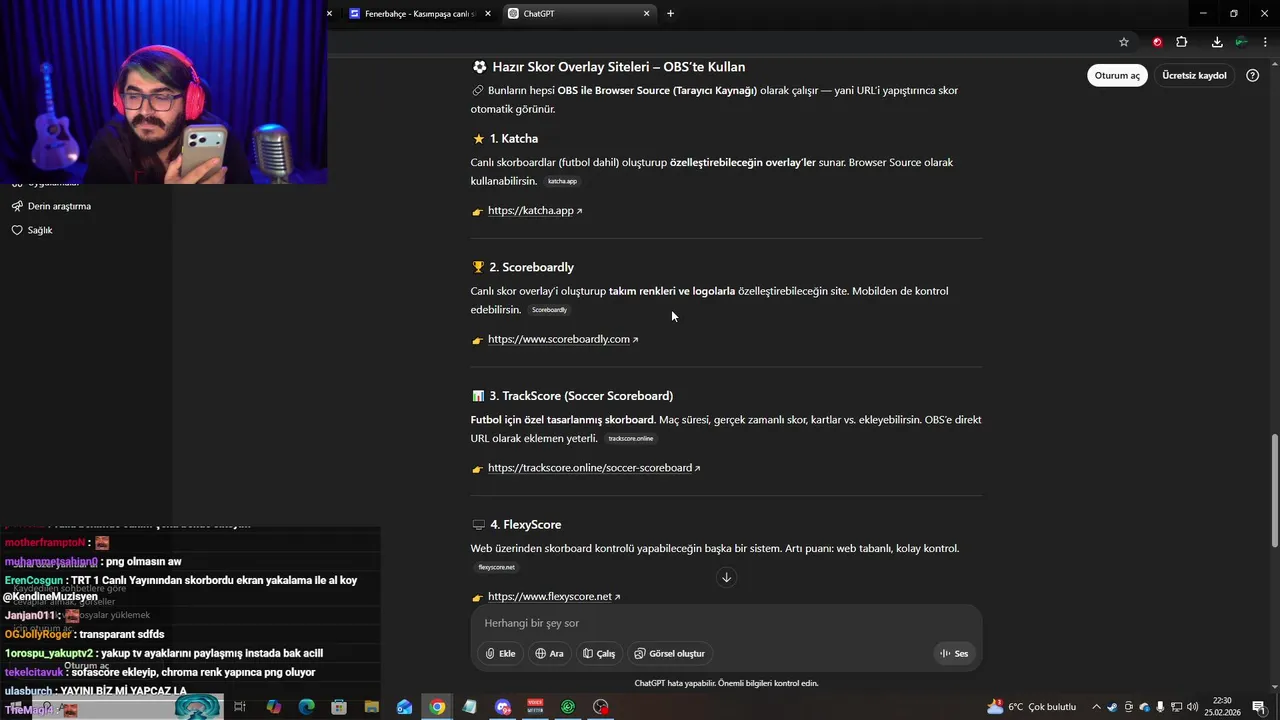Jump to bottom with the down-arrow button

tap(727, 577)
